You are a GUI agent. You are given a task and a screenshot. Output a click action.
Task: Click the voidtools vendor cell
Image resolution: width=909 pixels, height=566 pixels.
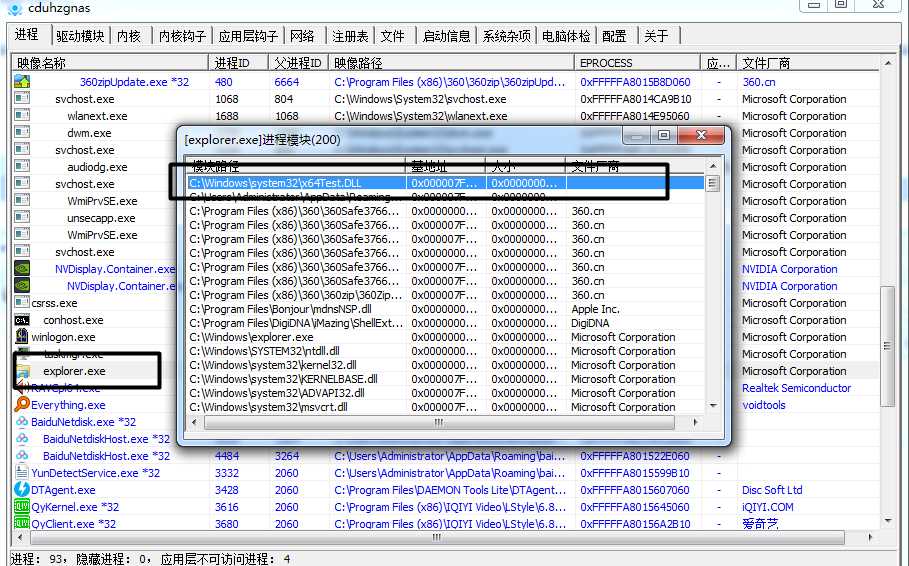(763, 405)
